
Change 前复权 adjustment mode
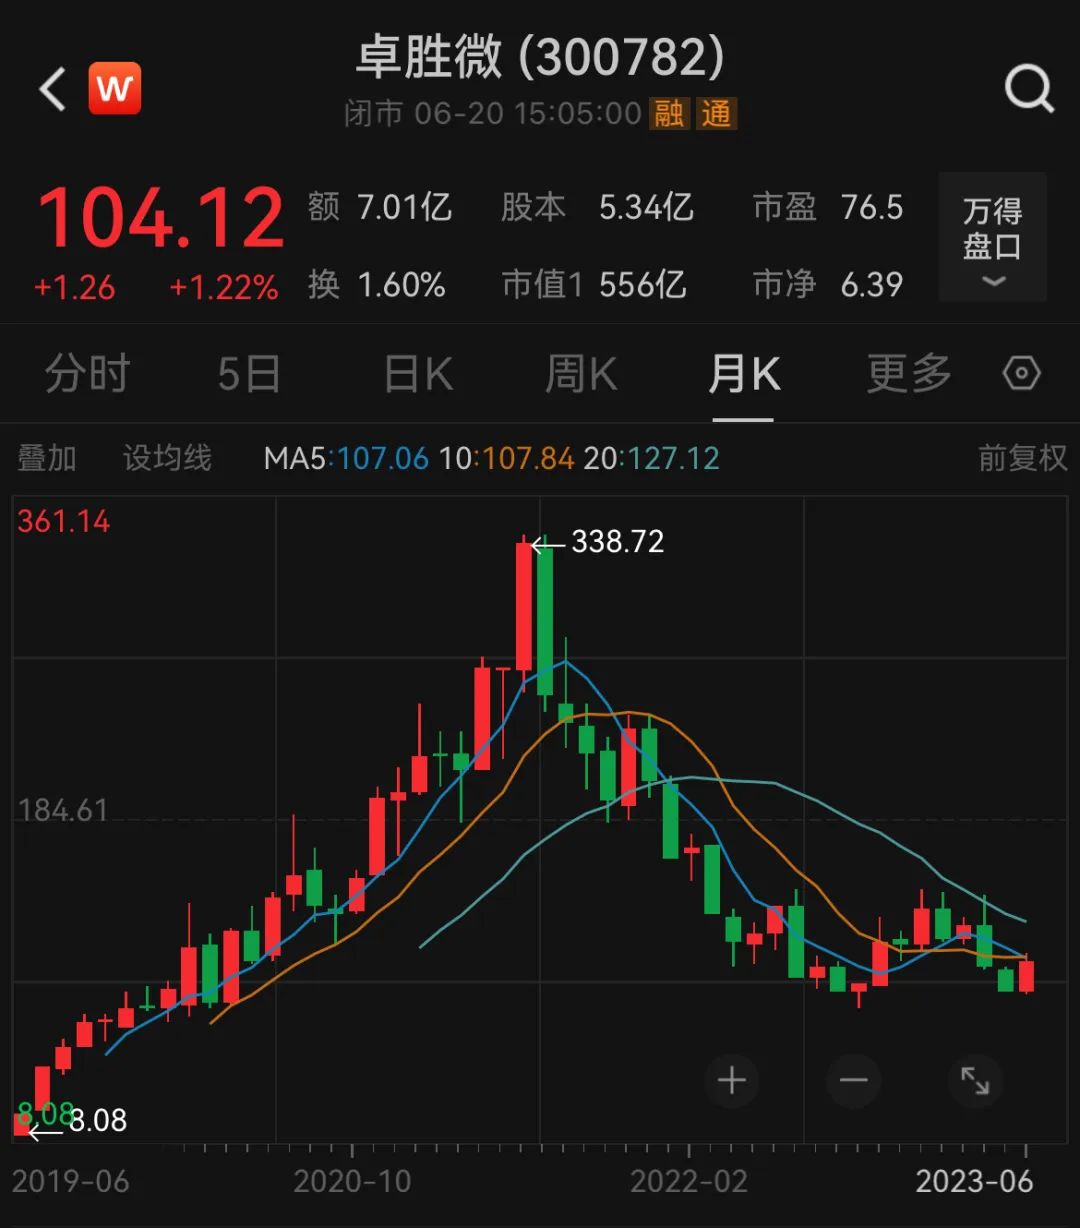pyautogui.click(x=1022, y=458)
